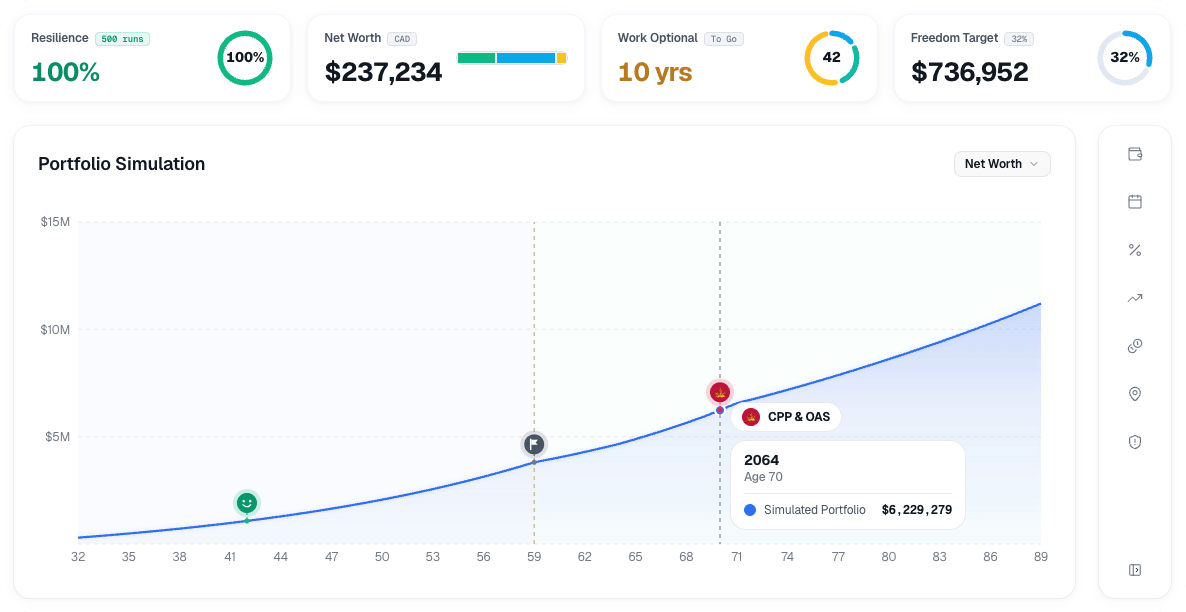Click the $5M axis label
The image size is (1186, 612).
click(57, 437)
